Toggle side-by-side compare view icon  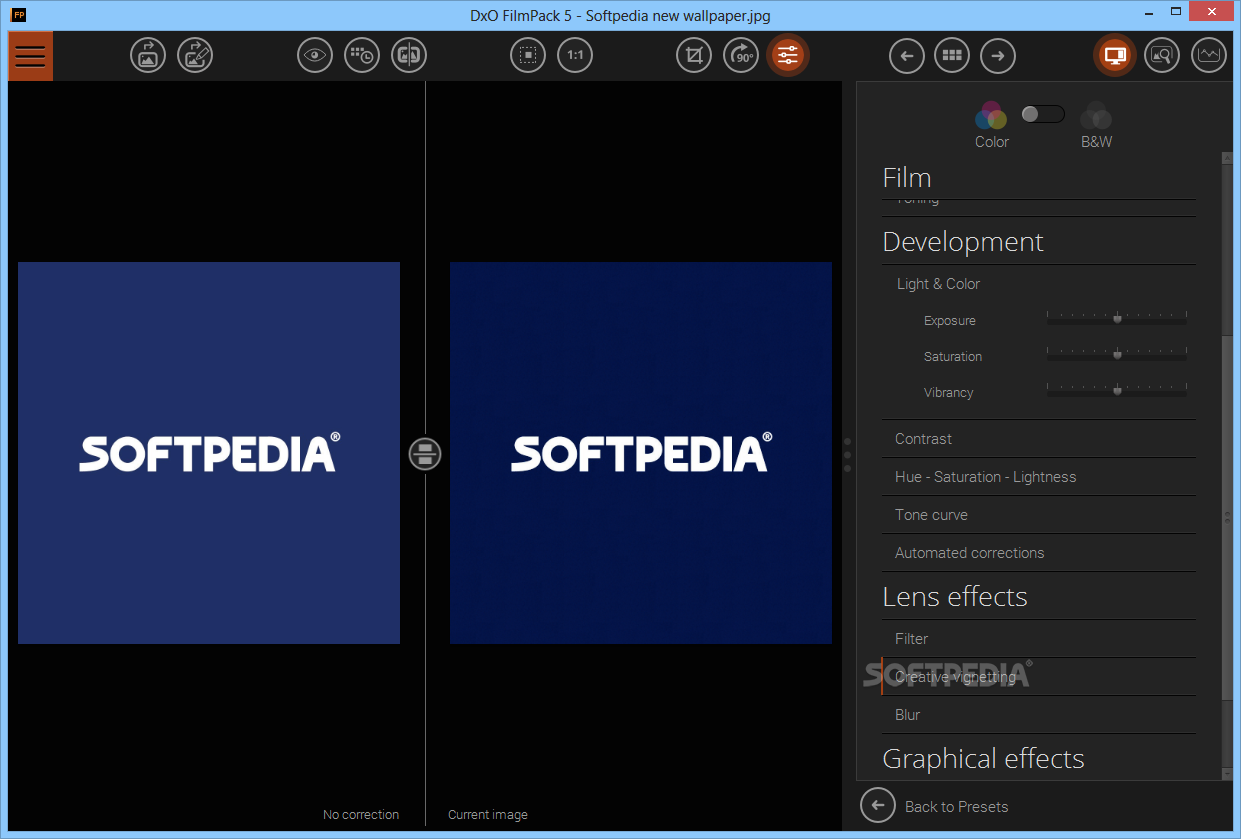pos(409,55)
